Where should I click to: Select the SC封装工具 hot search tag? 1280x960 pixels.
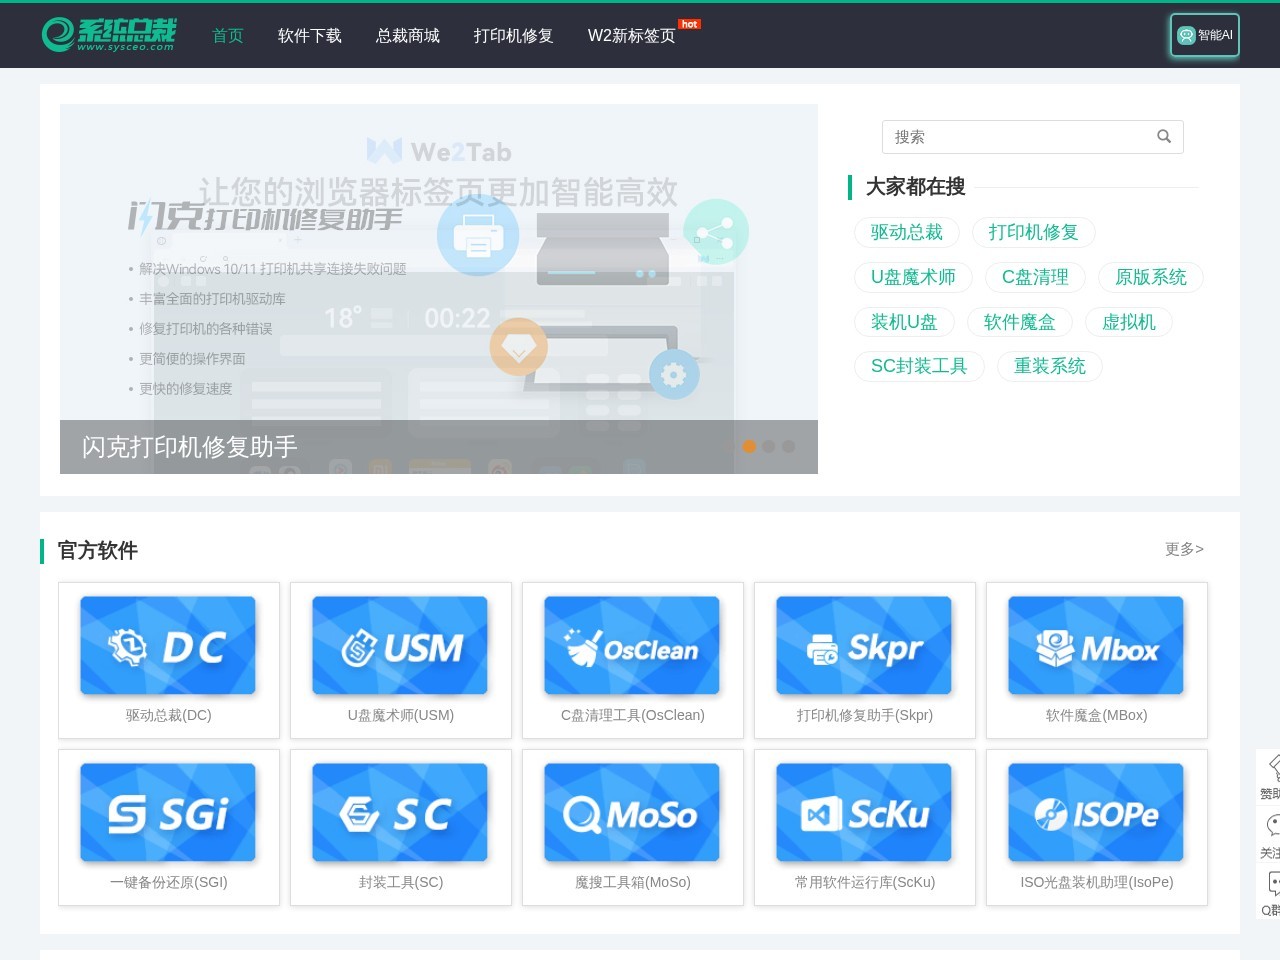[x=919, y=366]
